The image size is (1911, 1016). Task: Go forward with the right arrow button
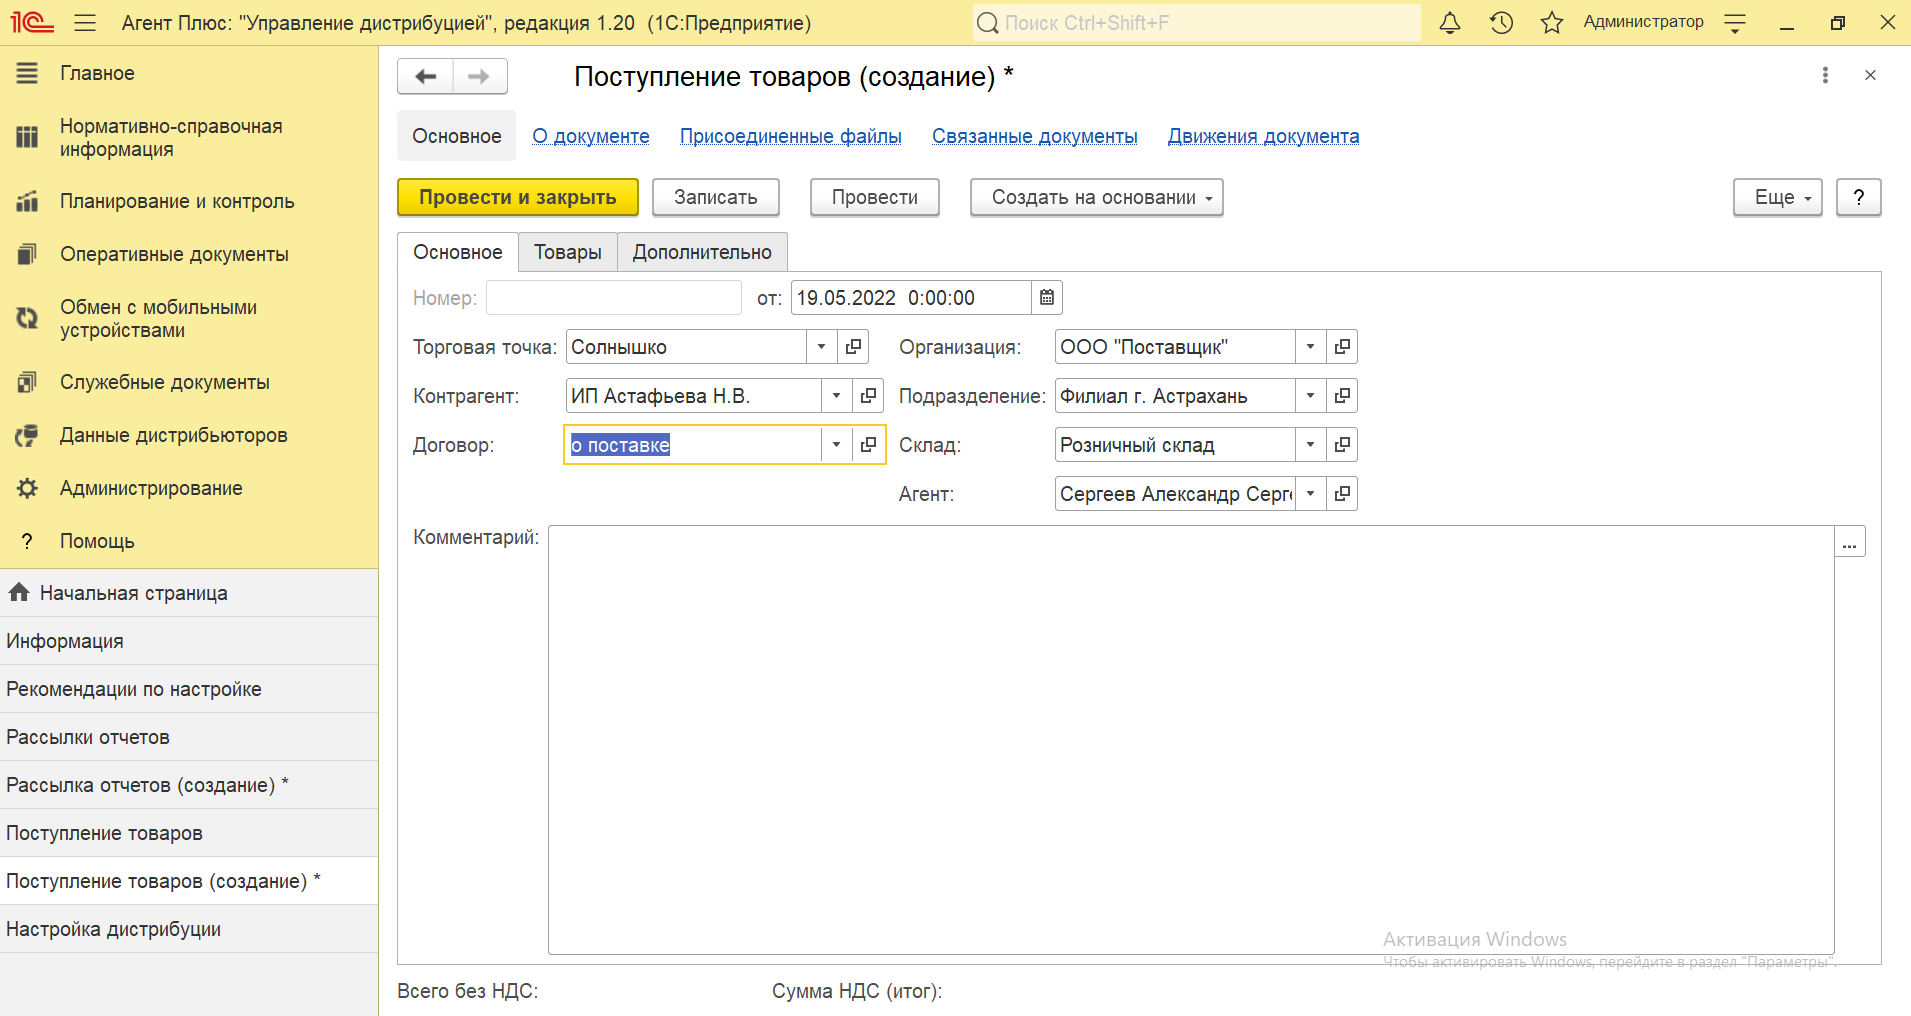pyautogui.click(x=480, y=76)
